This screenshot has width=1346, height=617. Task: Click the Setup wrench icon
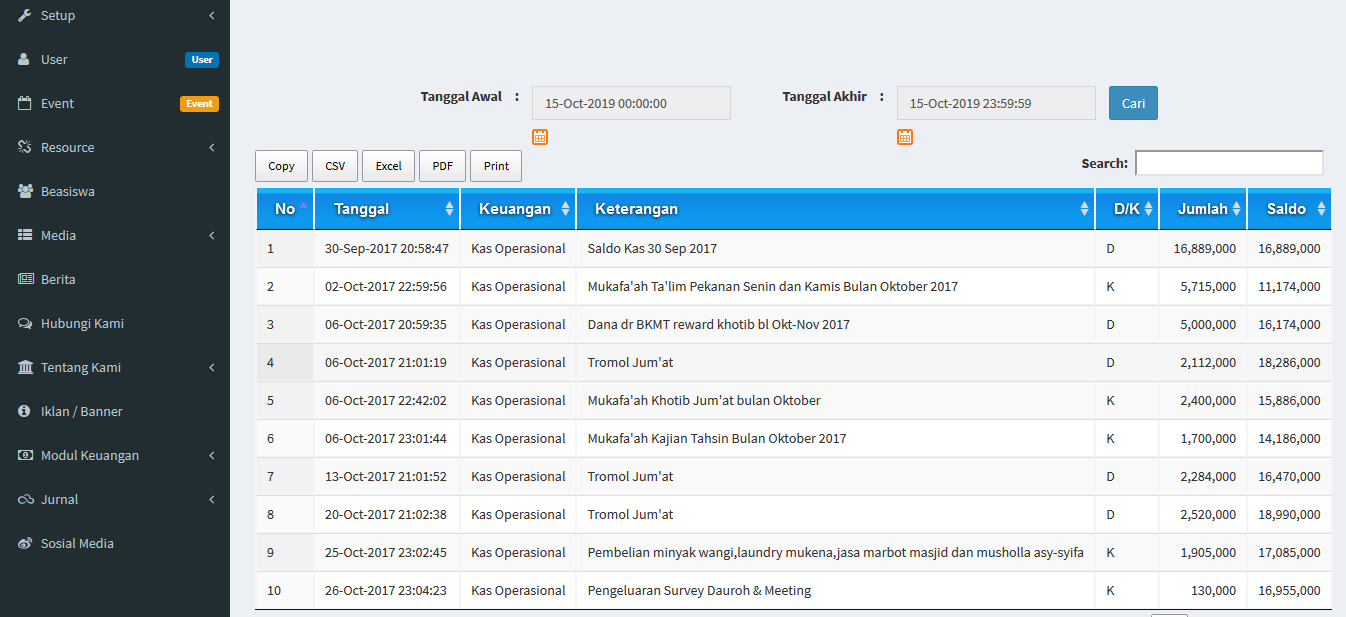coord(25,15)
